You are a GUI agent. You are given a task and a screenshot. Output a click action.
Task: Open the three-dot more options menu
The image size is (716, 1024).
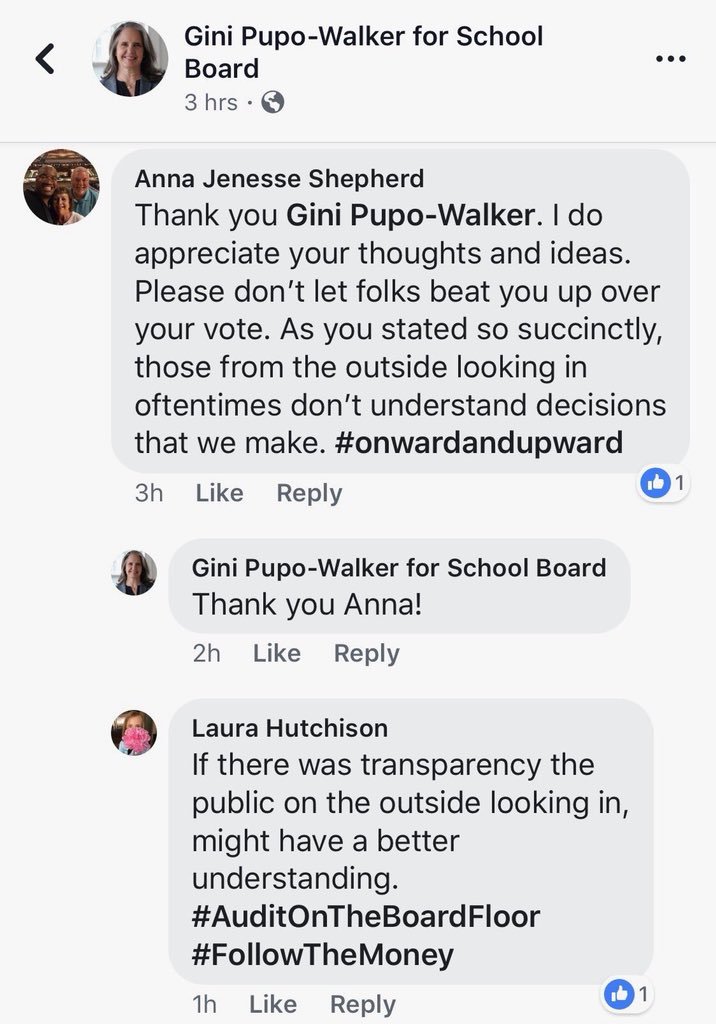(670, 59)
